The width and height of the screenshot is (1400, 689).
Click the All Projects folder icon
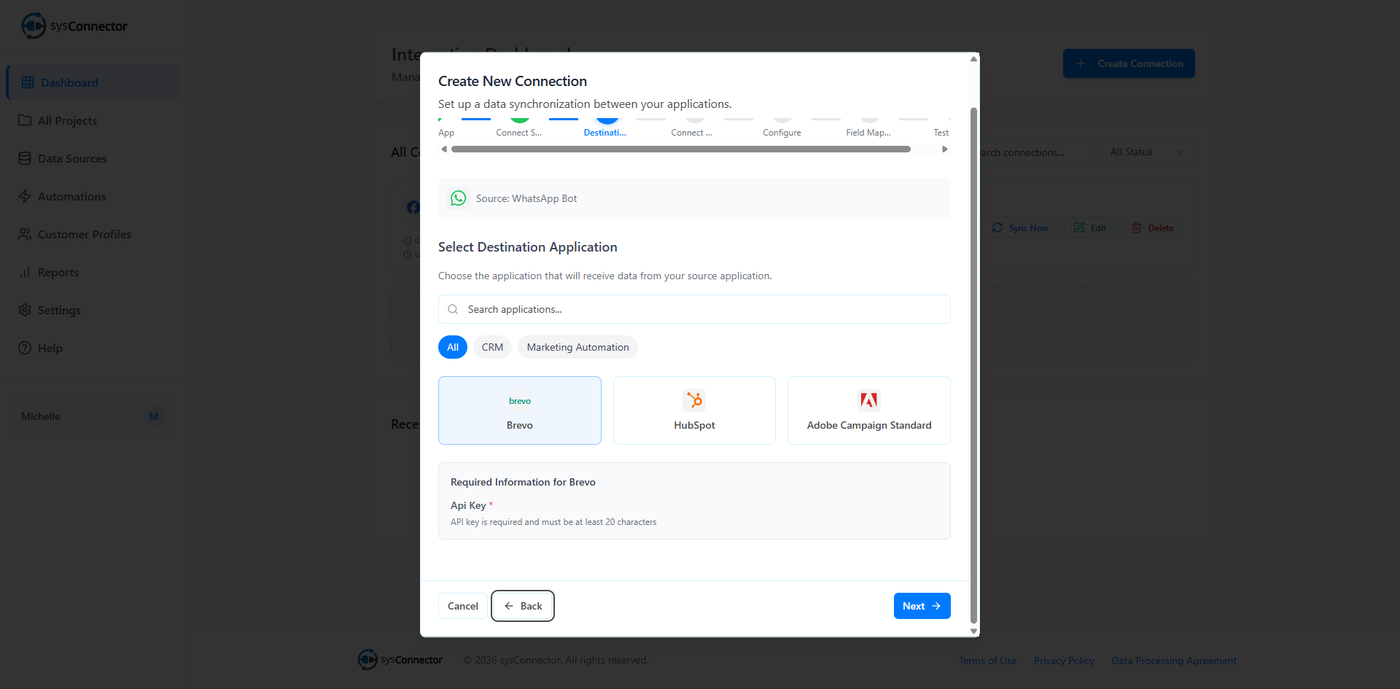25,121
